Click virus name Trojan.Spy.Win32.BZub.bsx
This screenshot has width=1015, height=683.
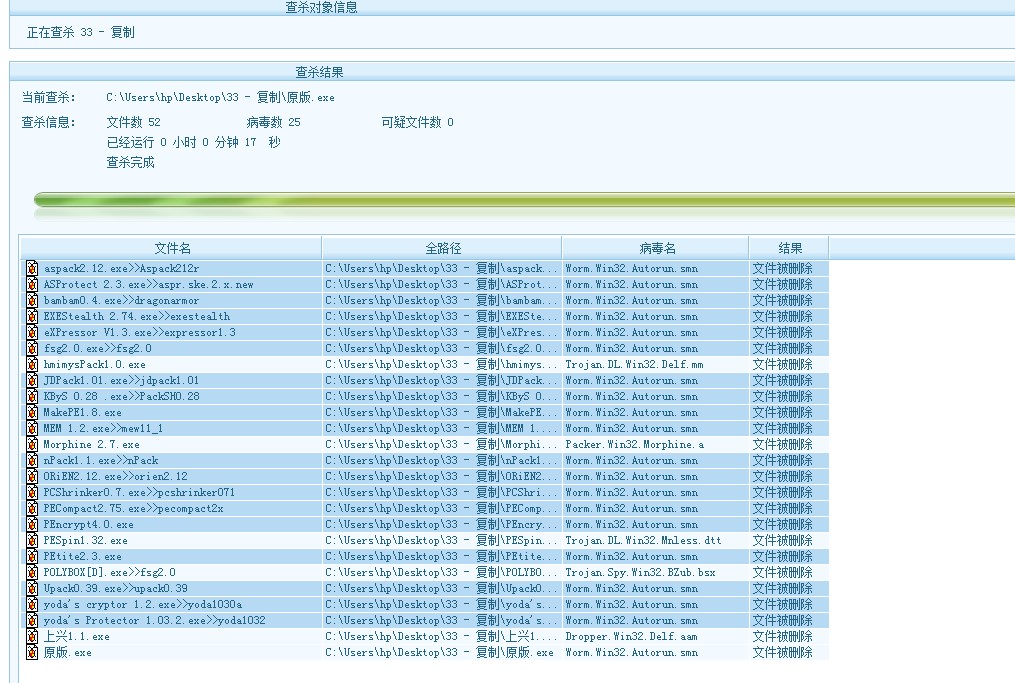click(640, 572)
